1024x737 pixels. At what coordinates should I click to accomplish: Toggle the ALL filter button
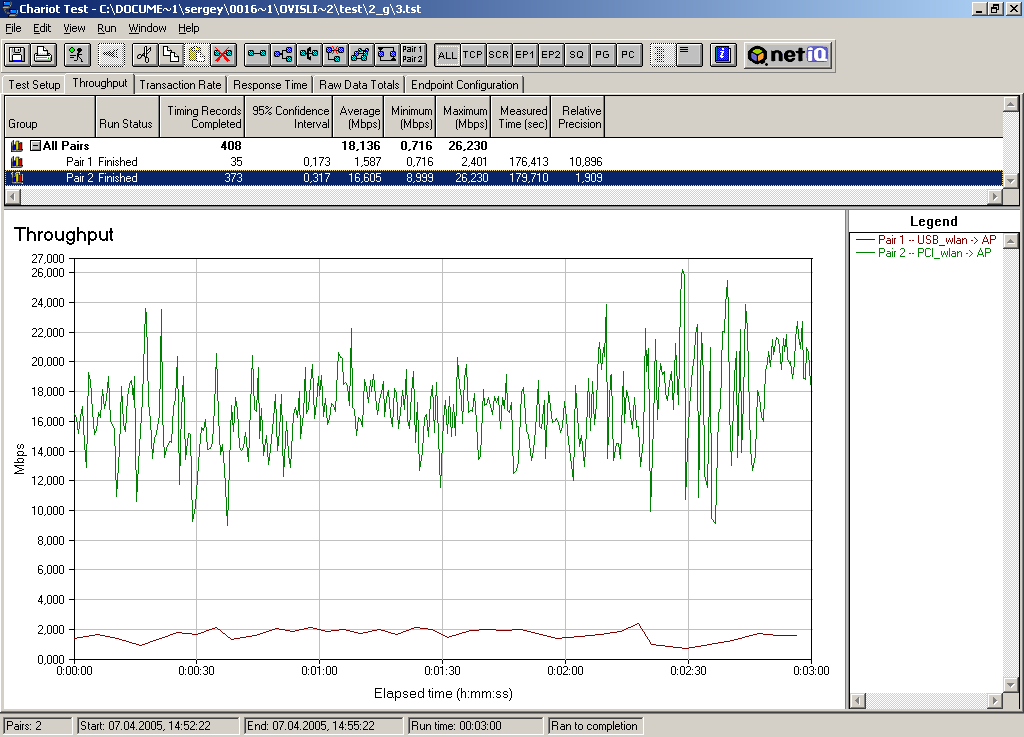click(x=447, y=55)
